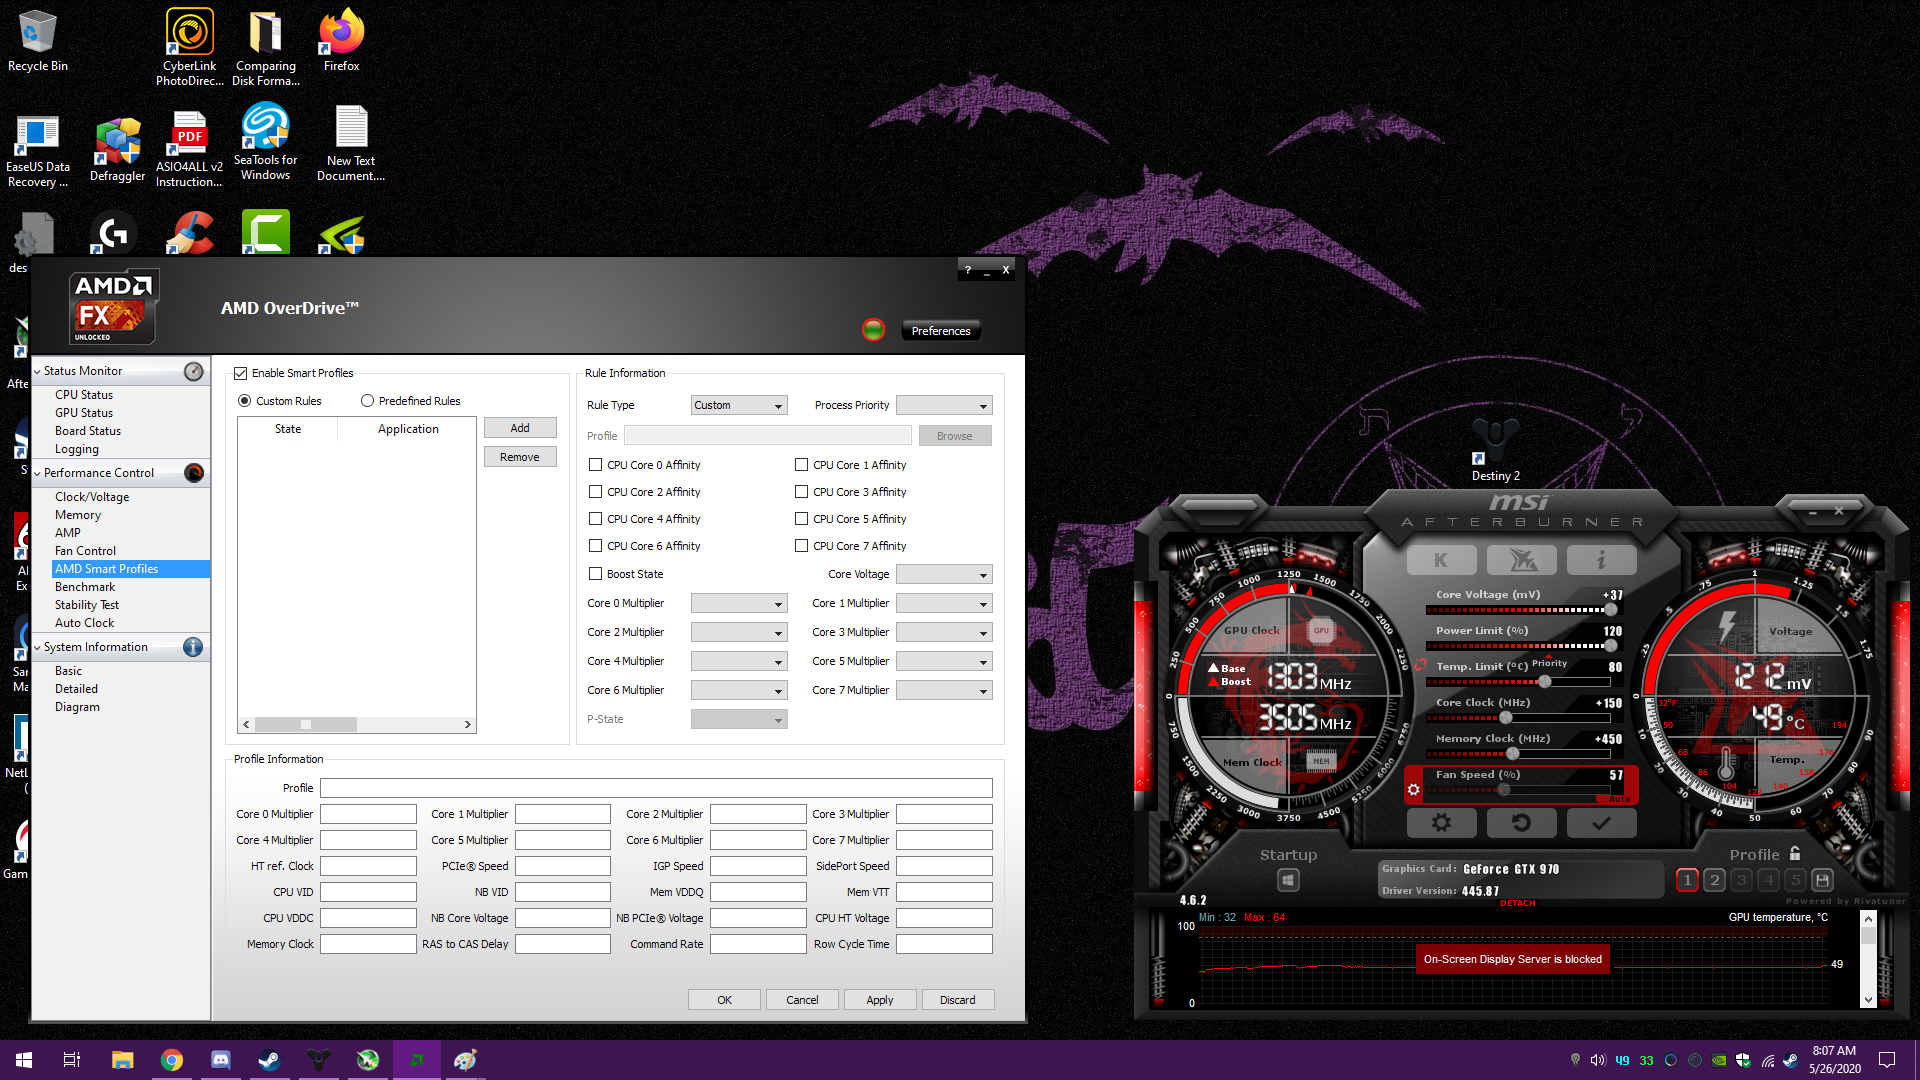Toggle power and temp limit link icon
1920x1080 pixels.
[1420, 664]
